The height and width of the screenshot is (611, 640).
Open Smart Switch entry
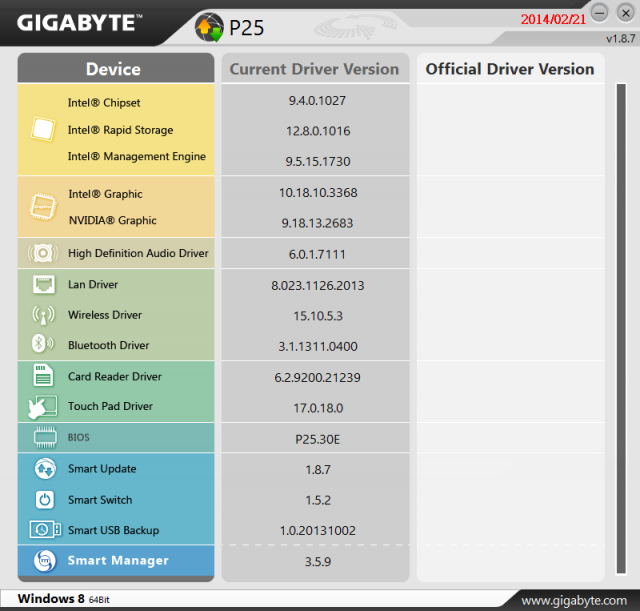100,500
